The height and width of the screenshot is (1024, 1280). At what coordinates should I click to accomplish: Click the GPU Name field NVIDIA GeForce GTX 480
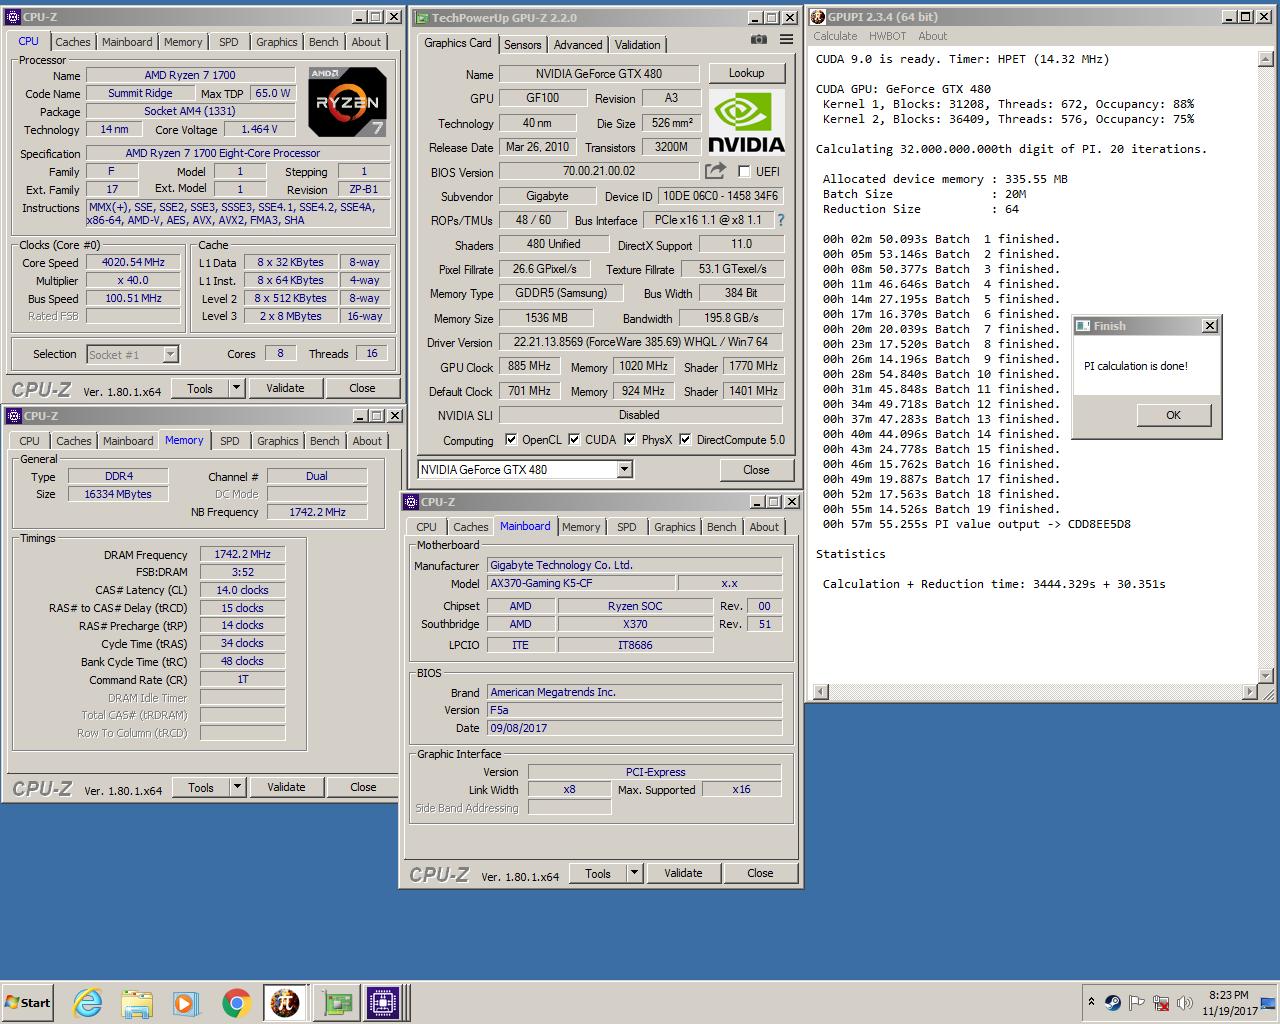(600, 73)
